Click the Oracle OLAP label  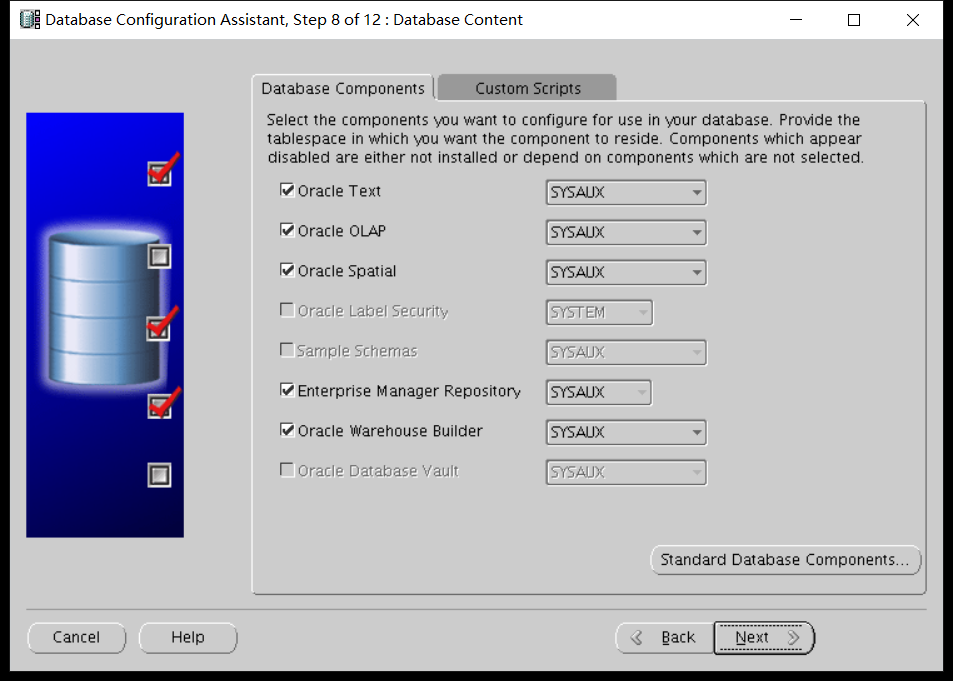(342, 231)
